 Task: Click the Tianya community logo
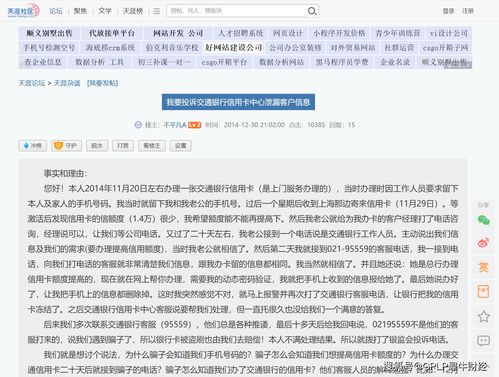click(23, 11)
